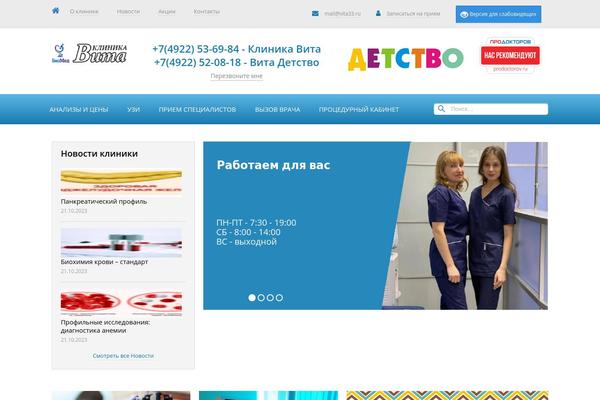
Task: Click the mail@vita33.ru email link
Action: tap(342, 13)
